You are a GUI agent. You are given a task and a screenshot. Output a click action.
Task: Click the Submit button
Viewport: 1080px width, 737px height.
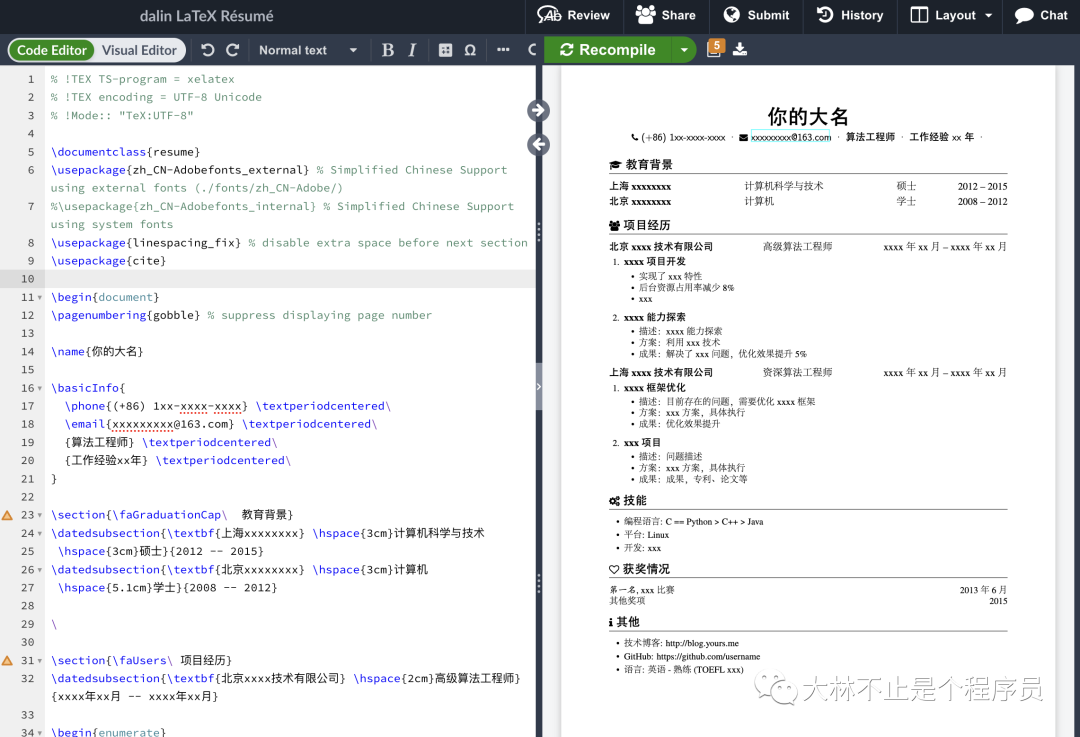(x=756, y=15)
